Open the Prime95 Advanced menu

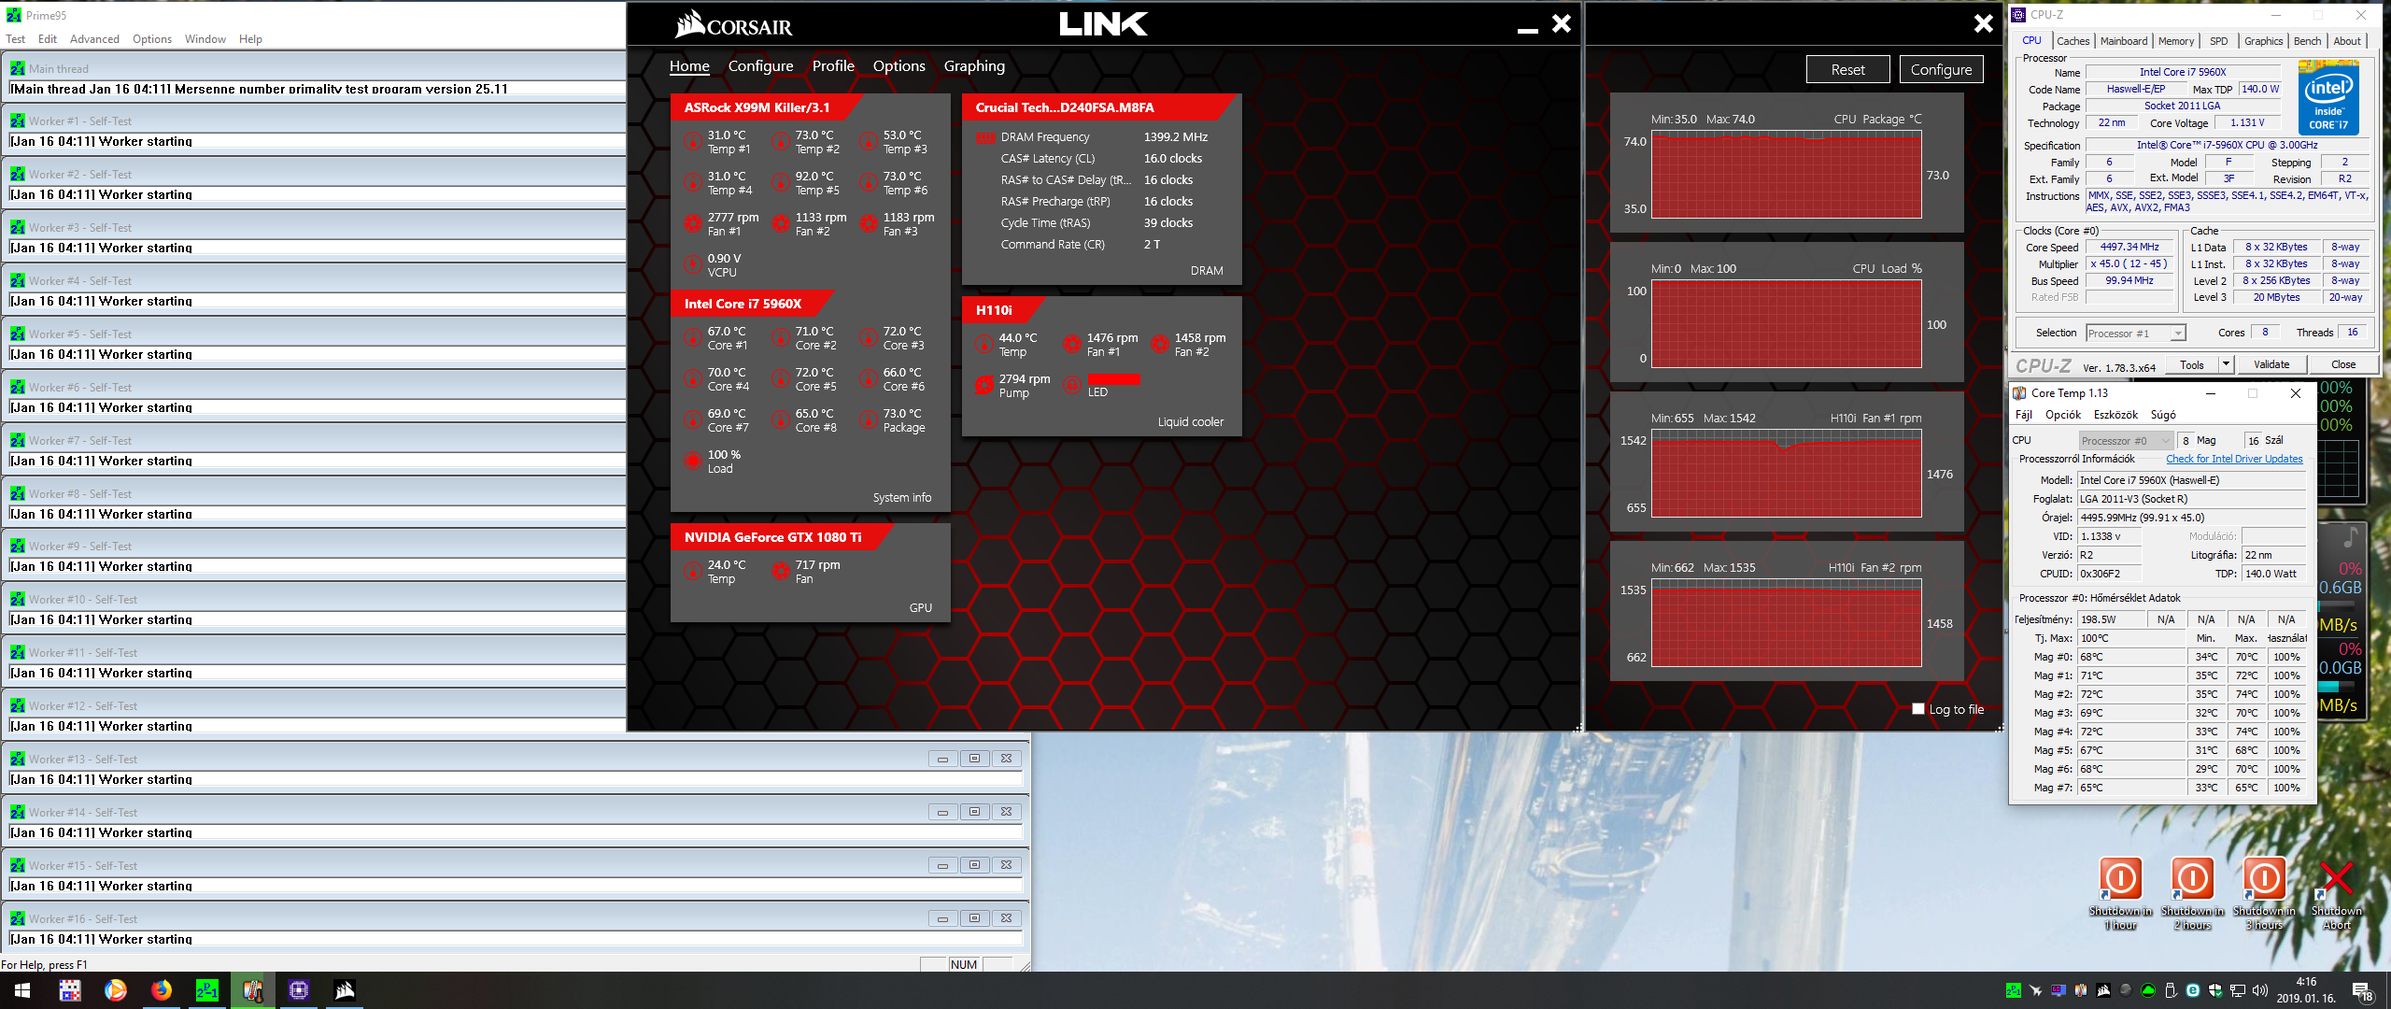click(94, 39)
